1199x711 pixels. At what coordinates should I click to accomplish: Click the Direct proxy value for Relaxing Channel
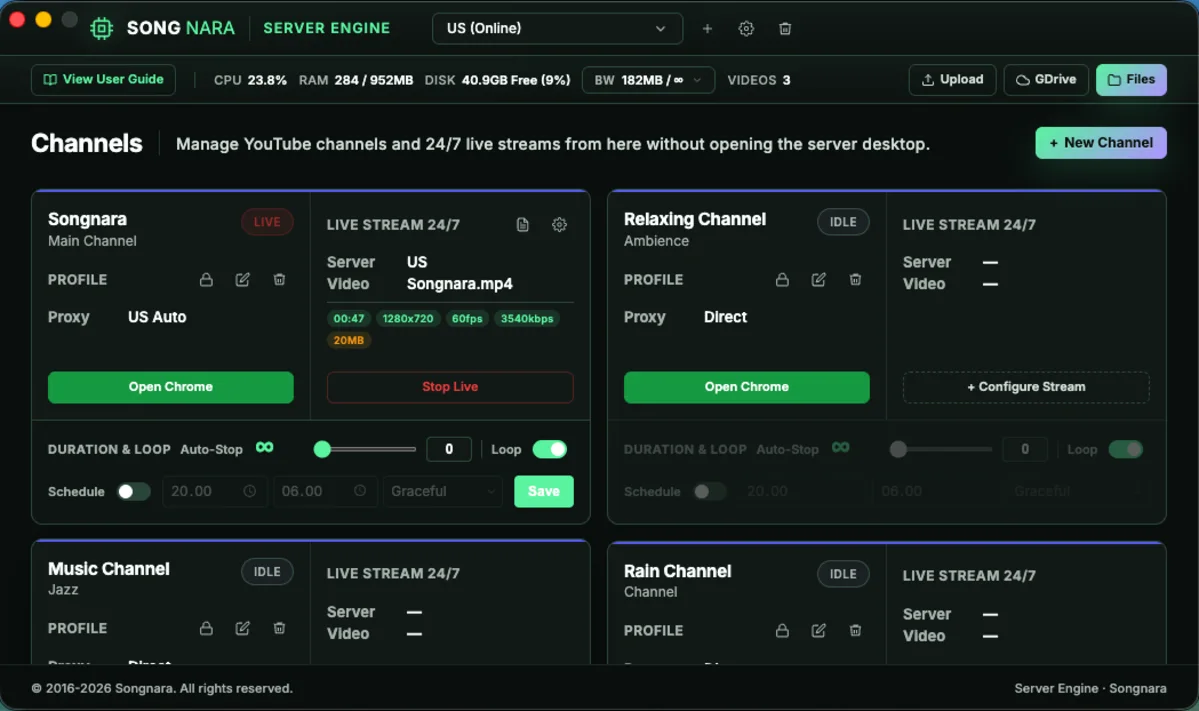pos(725,317)
